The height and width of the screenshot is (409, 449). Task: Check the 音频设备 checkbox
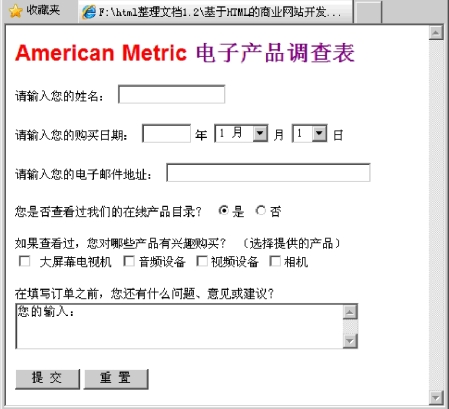129,261
